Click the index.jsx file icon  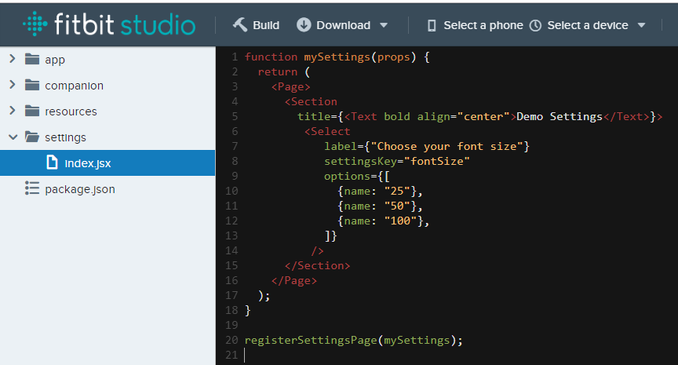[52, 163]
